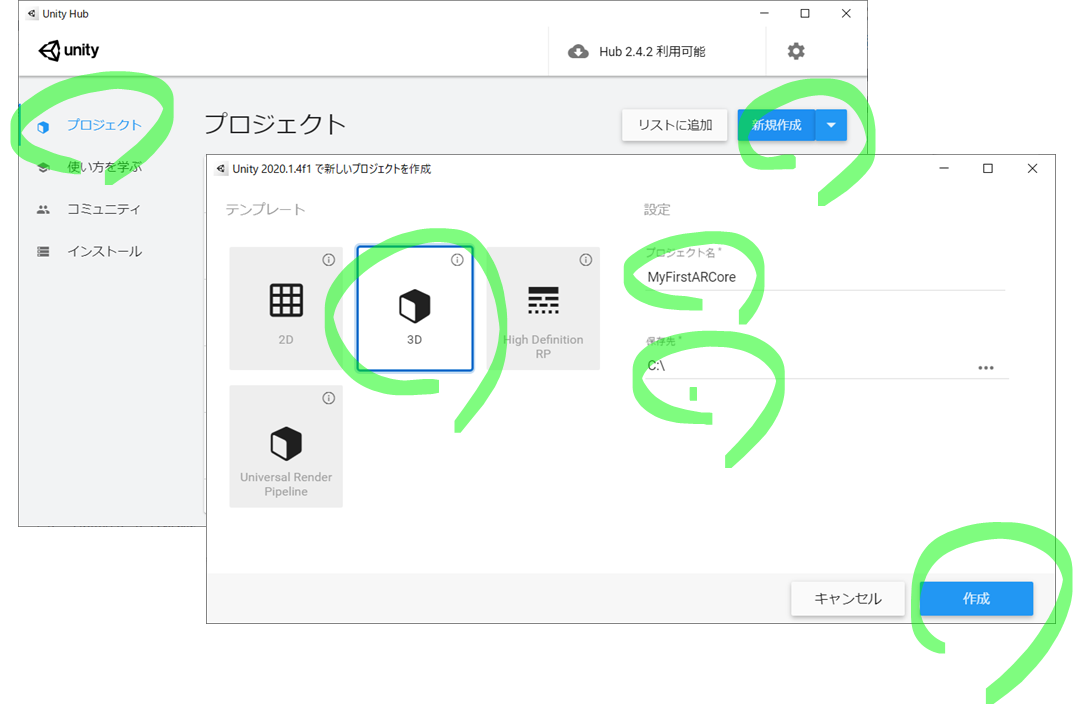Maximize the Unity Hub window

click(805, 13)
